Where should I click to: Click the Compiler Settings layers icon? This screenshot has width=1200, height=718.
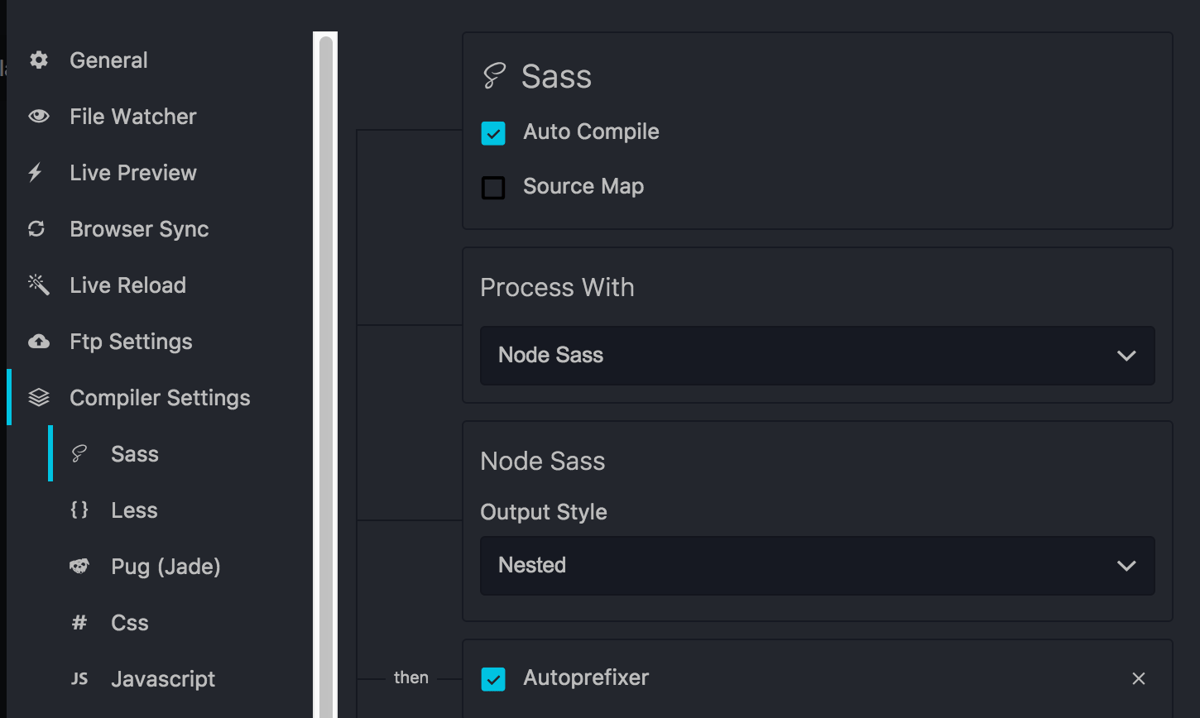pyautogui.click(x=38, y=397)
